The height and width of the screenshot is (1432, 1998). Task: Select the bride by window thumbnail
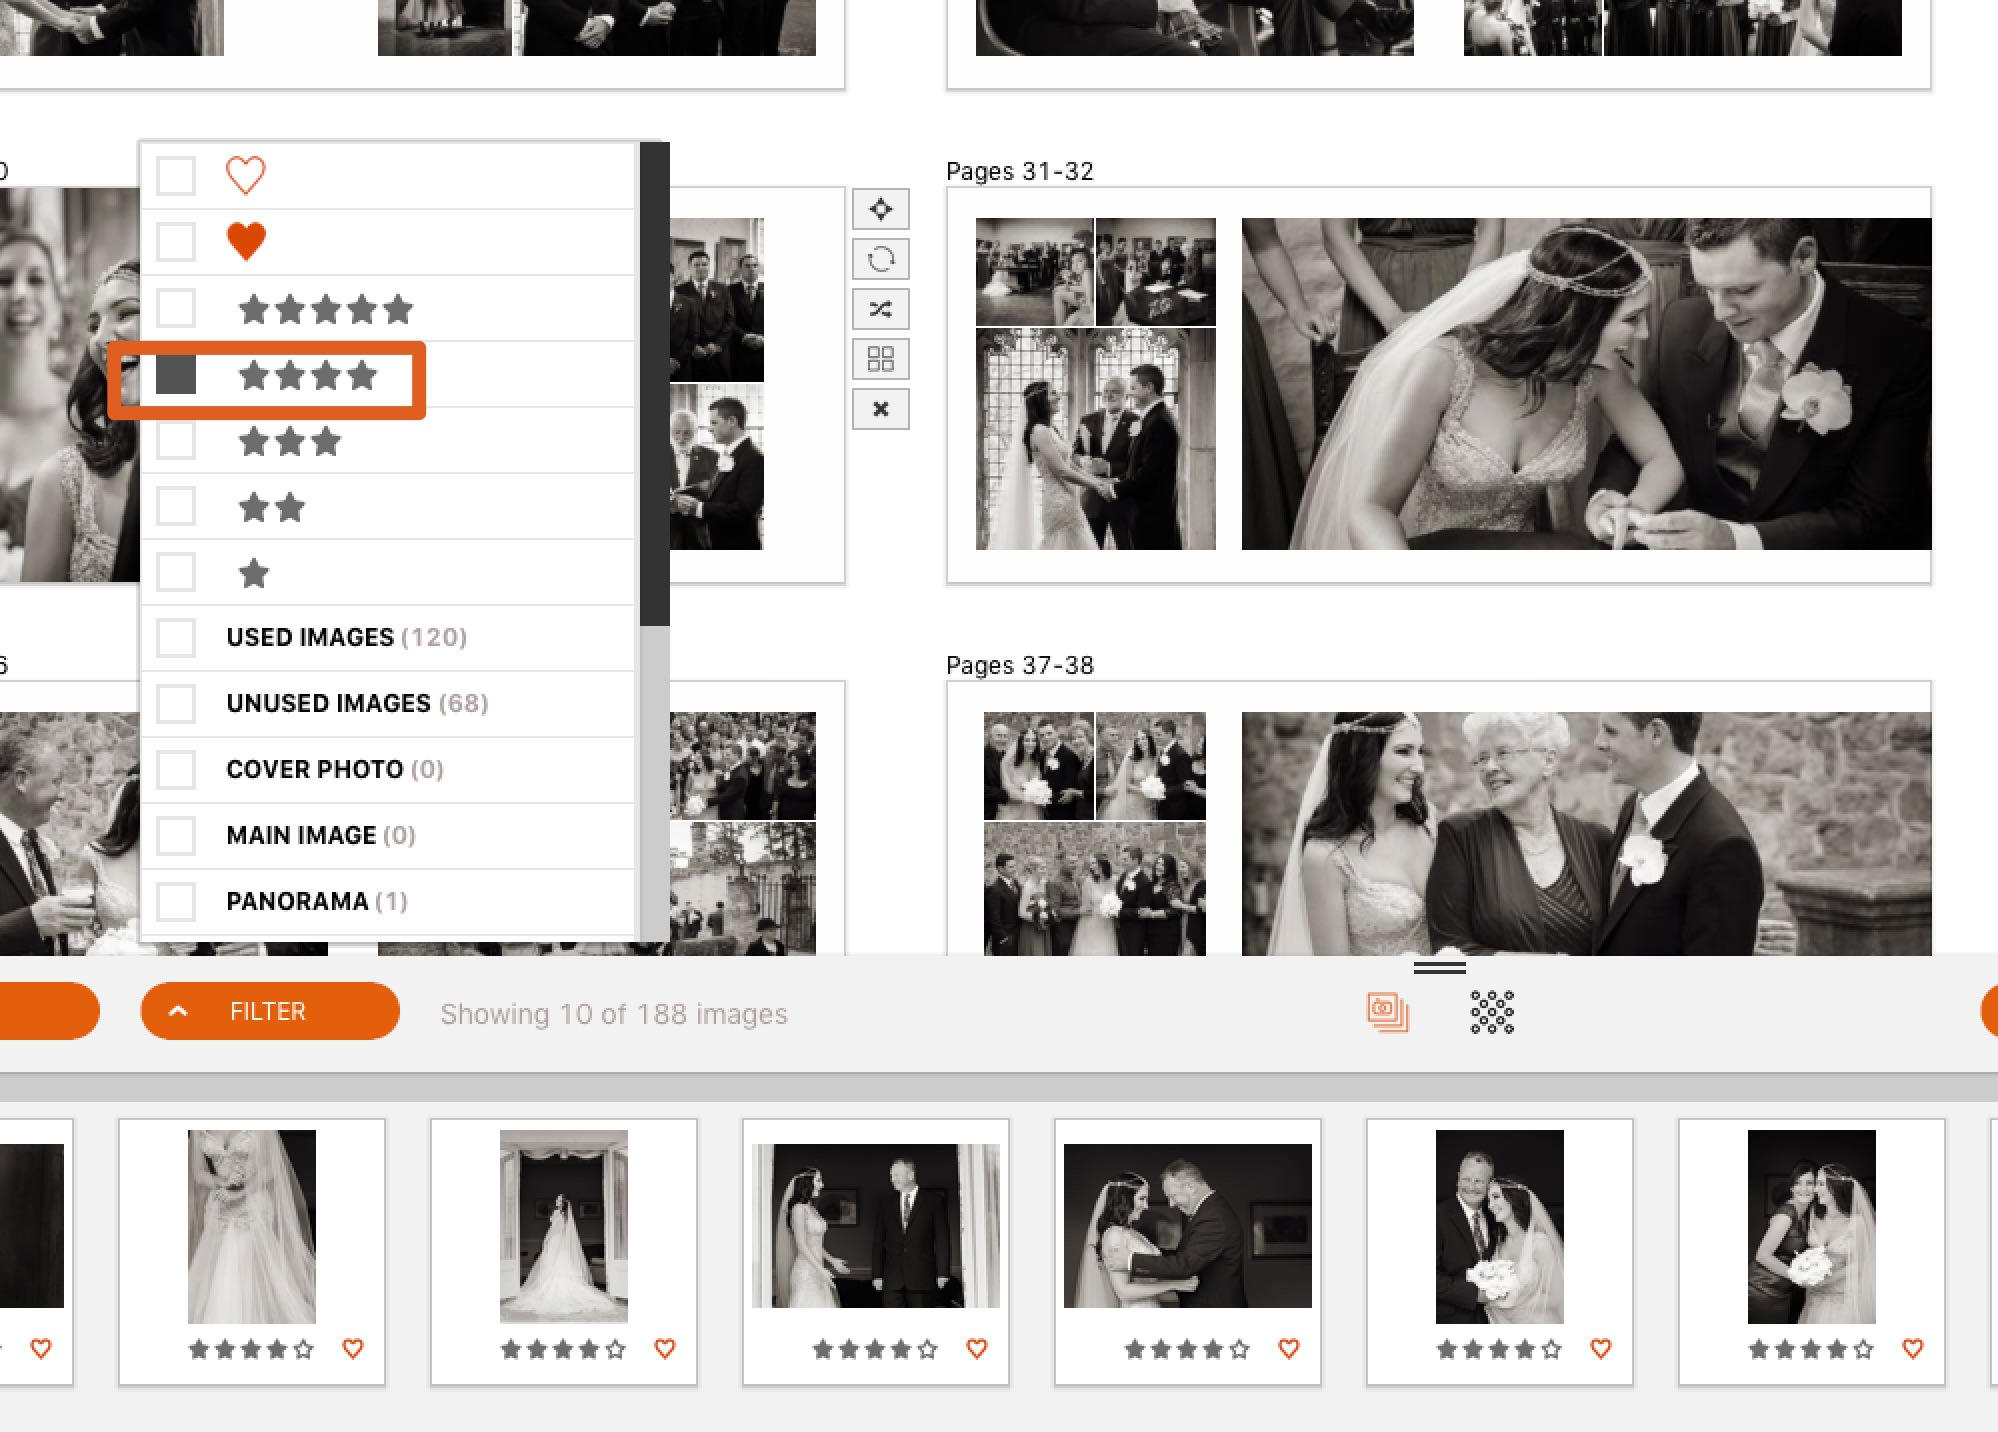click(x=563, y=1226)
